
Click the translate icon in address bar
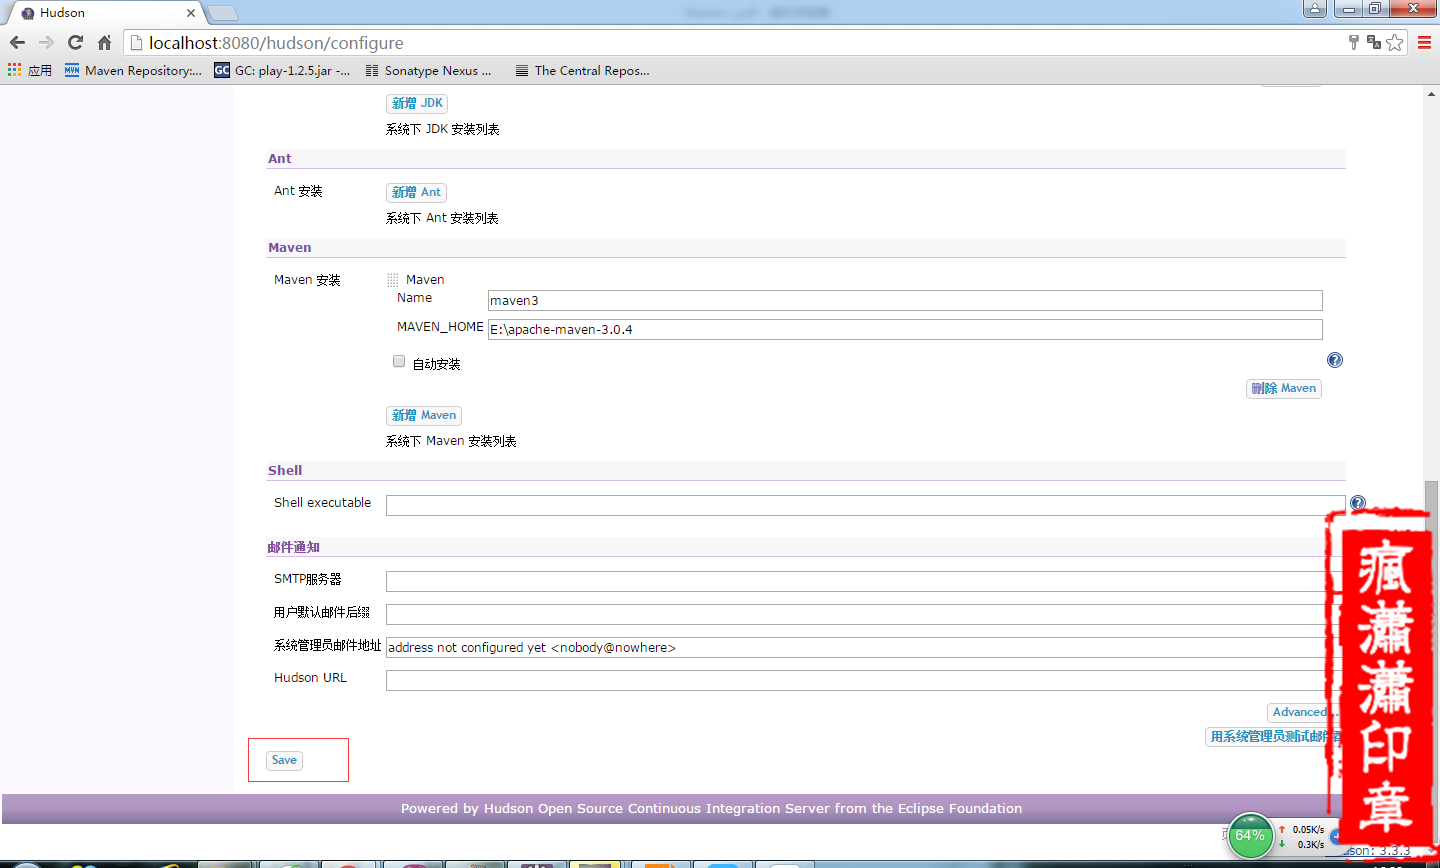tap(1374, 42)
